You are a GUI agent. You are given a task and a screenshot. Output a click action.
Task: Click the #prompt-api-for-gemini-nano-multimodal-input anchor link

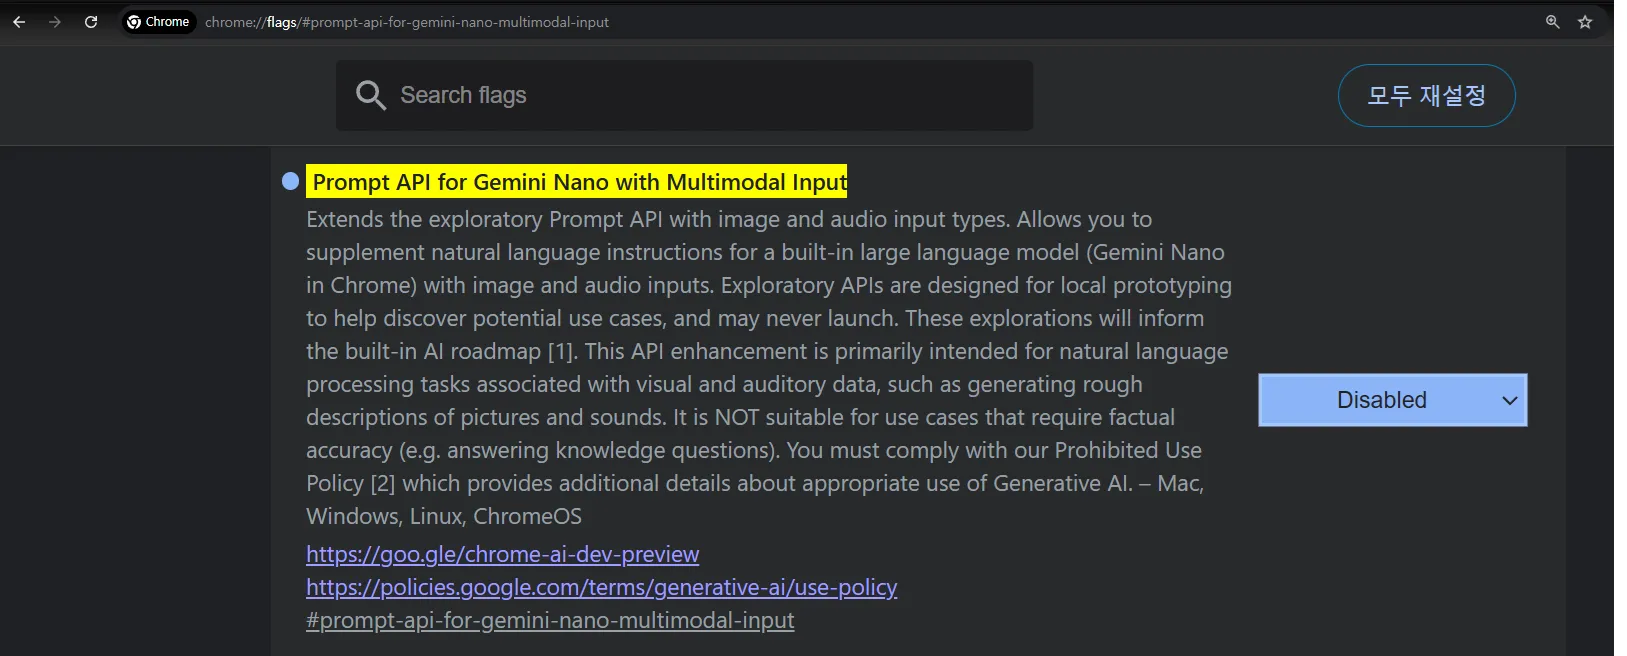(x=550, y=620)
